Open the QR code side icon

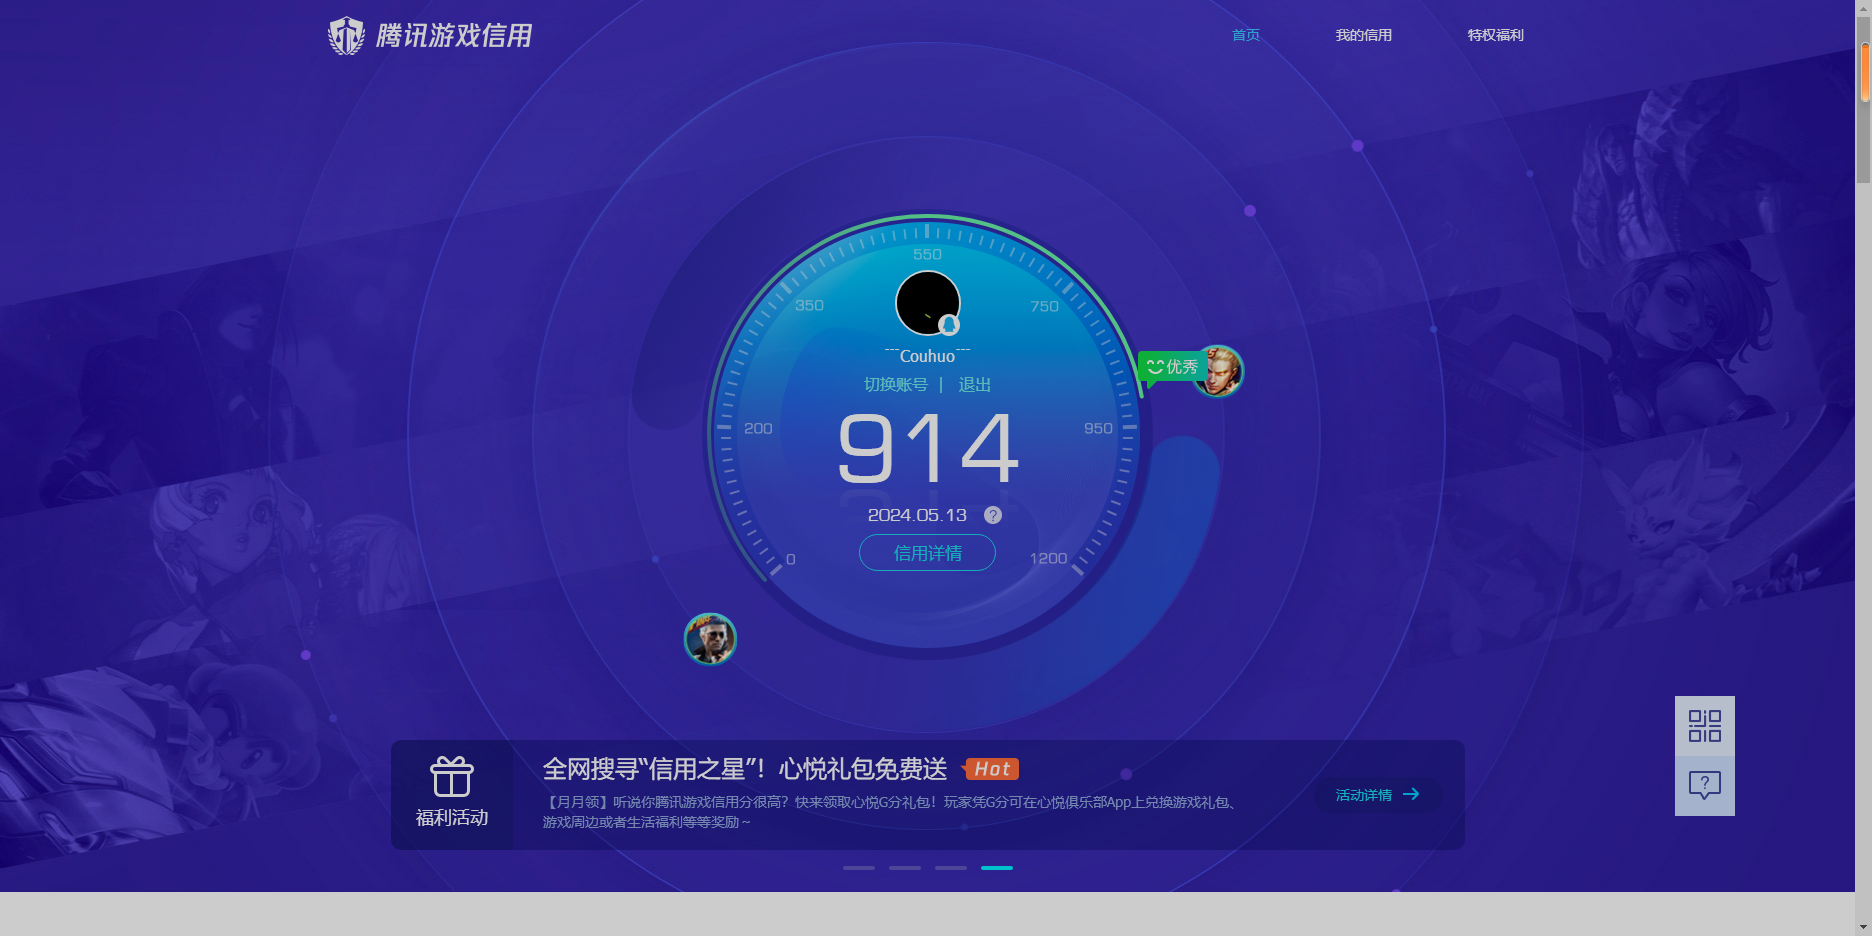pos(1705,726)
